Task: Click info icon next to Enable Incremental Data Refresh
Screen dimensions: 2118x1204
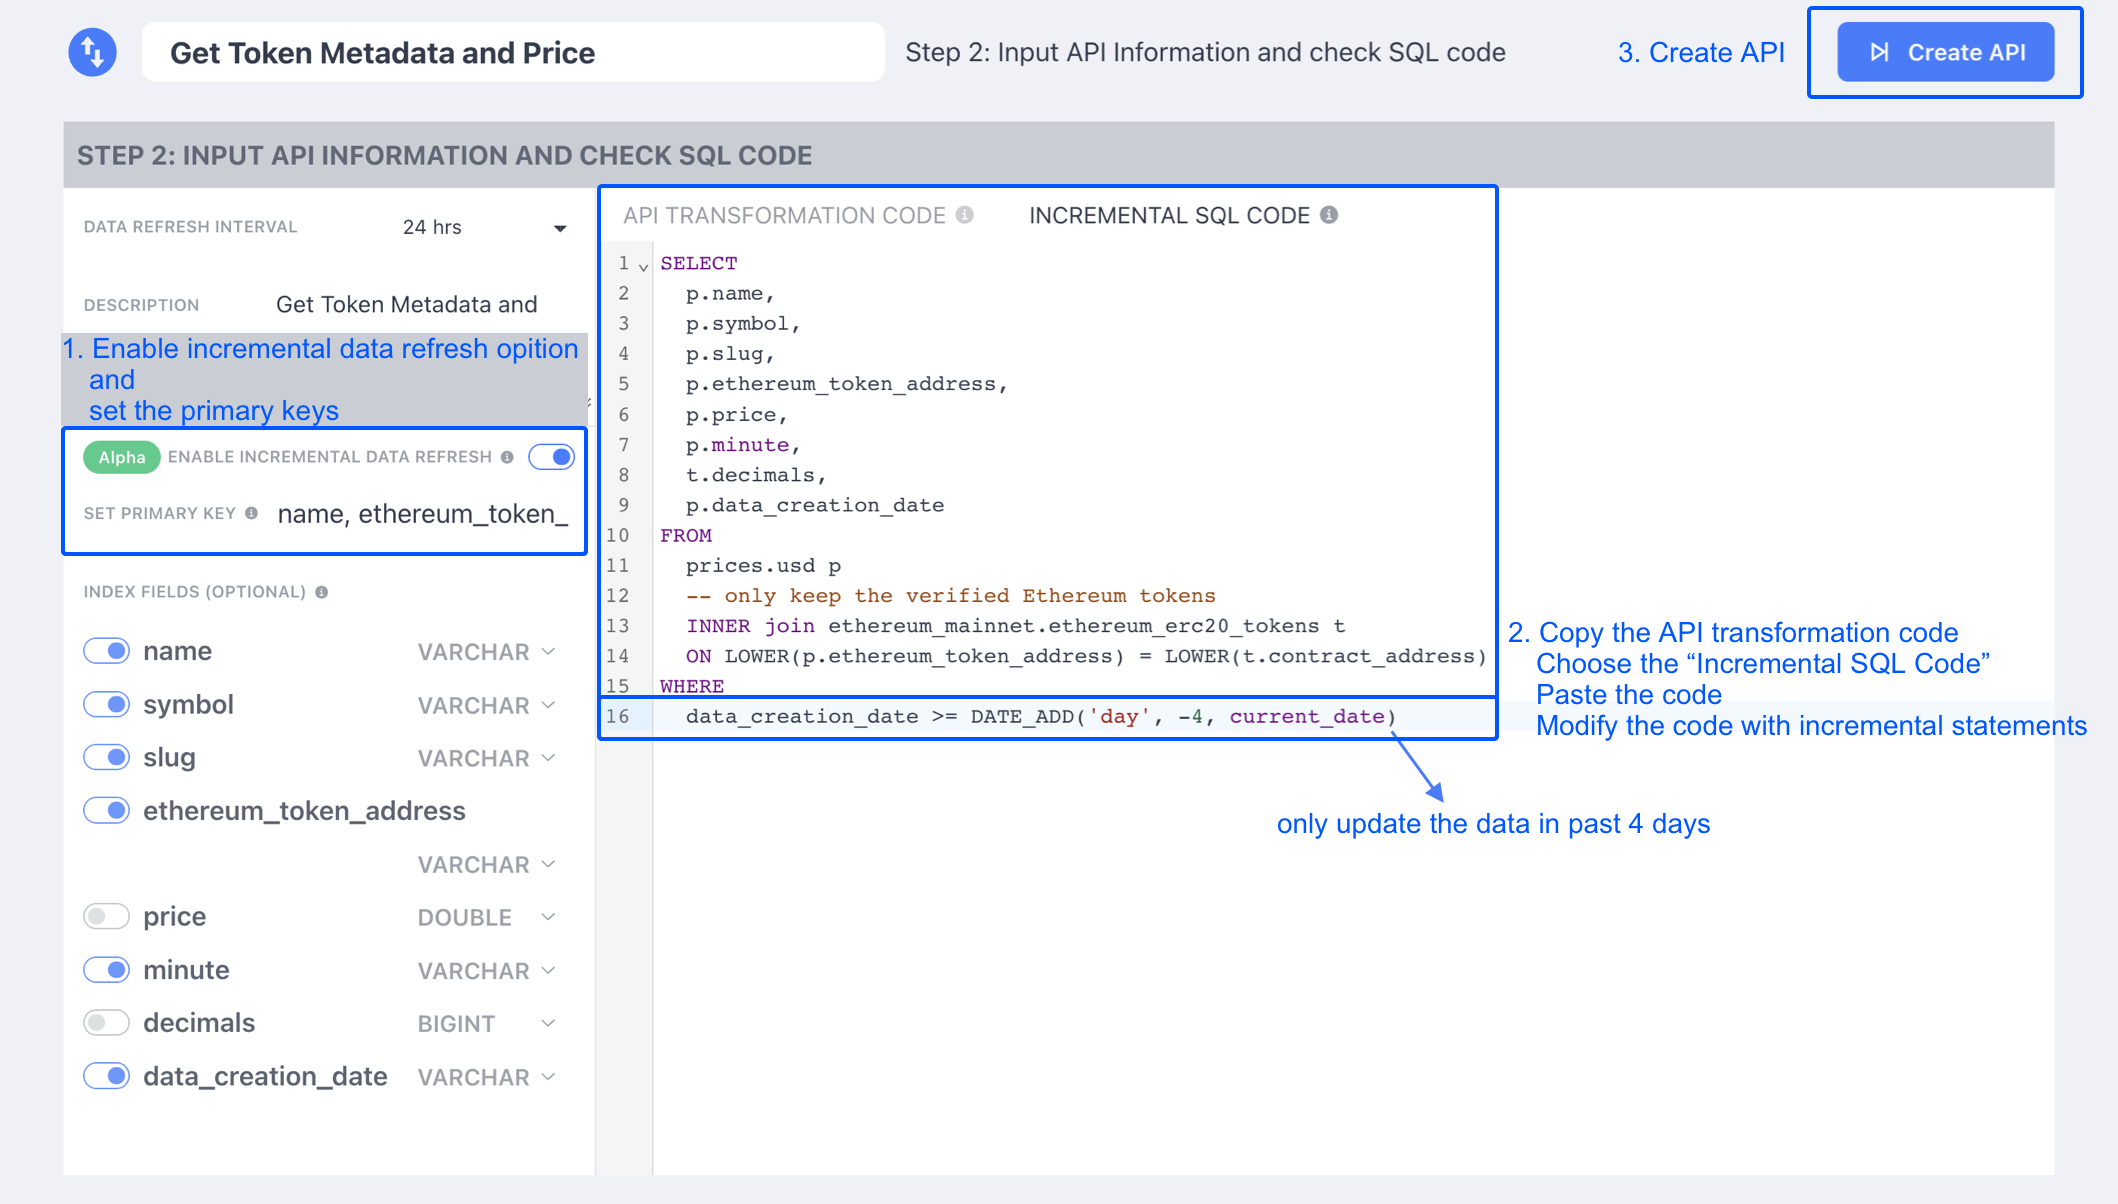Action: click(x=508, y=457)
